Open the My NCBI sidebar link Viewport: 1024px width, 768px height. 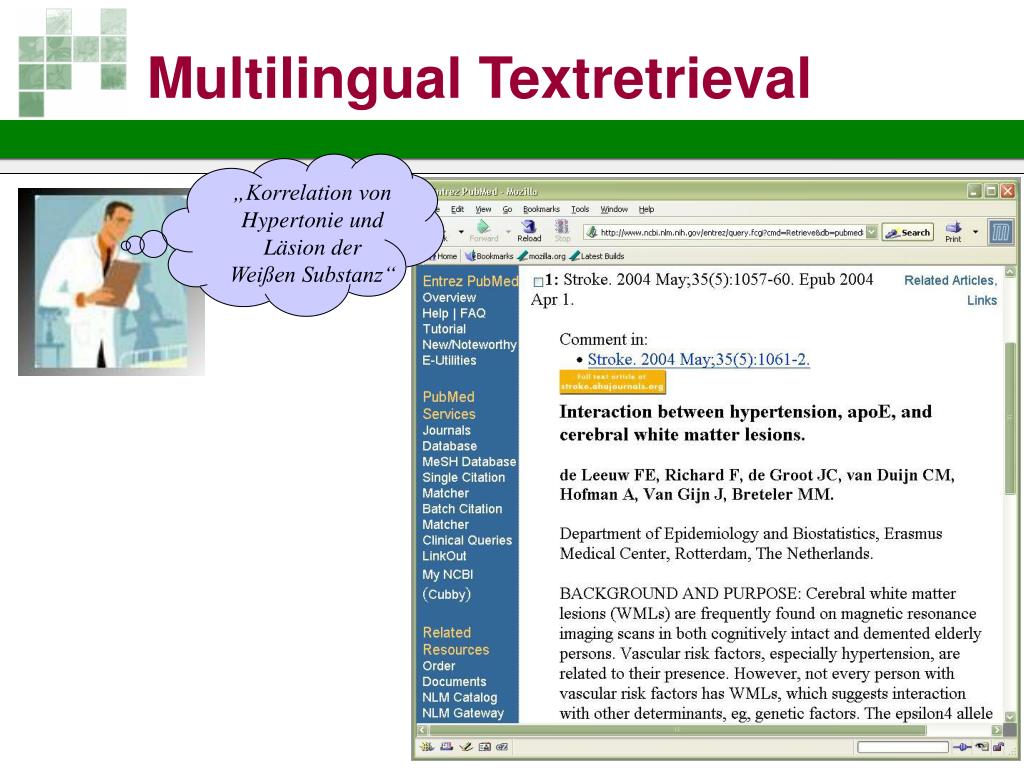447,575
